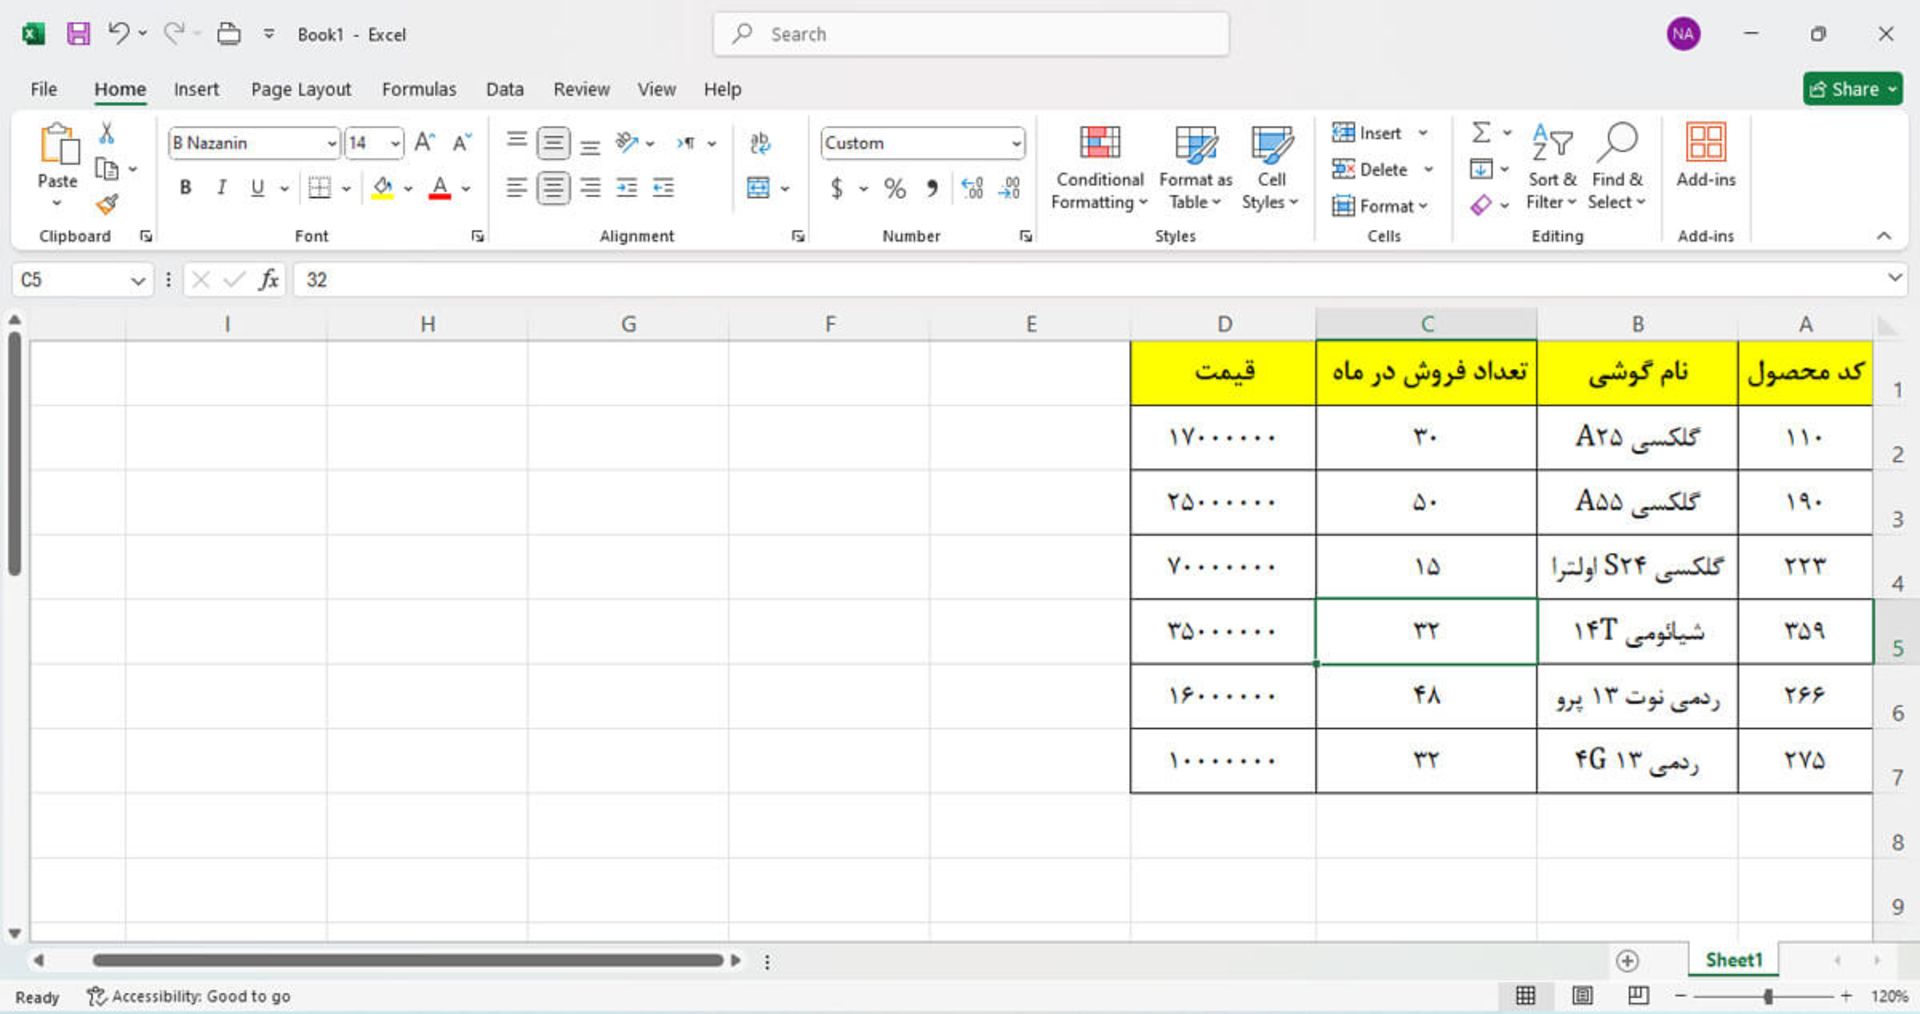Click the Fill down icon
Image resolution: width=1920 pixels, height=1014 pixels.
tap(1481, 169)
